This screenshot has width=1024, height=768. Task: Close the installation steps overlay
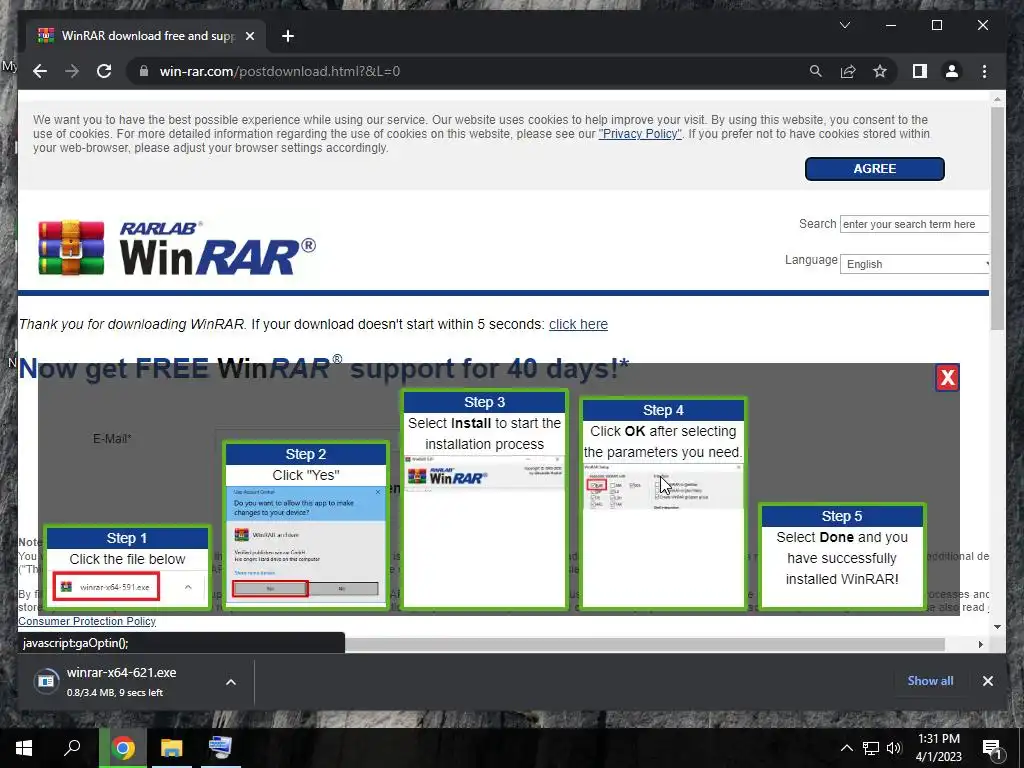tap(947, 377)
